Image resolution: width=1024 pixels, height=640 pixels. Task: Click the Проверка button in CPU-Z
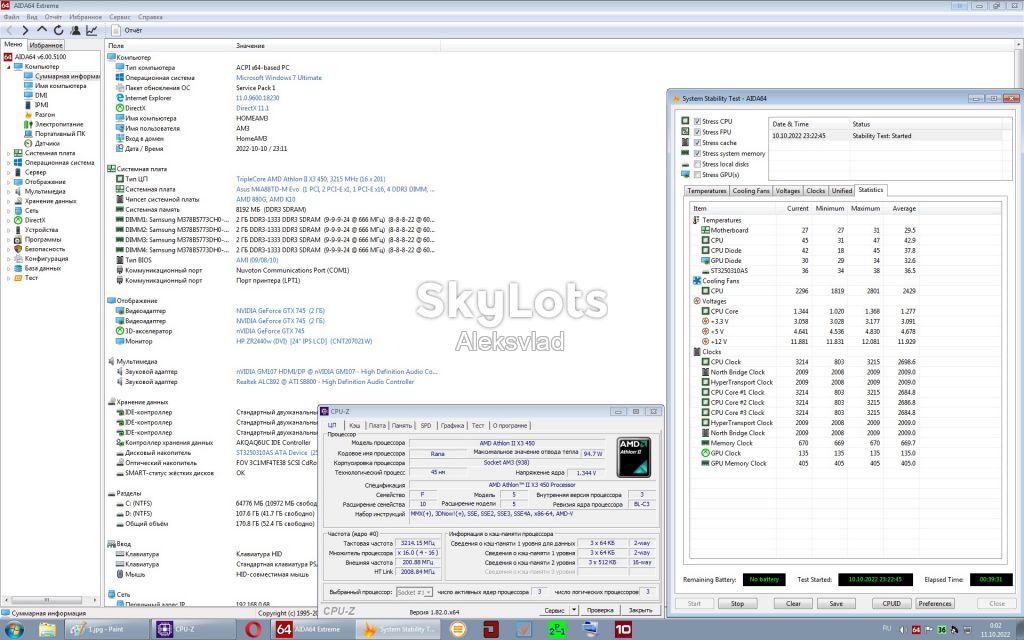coord(600,610)
